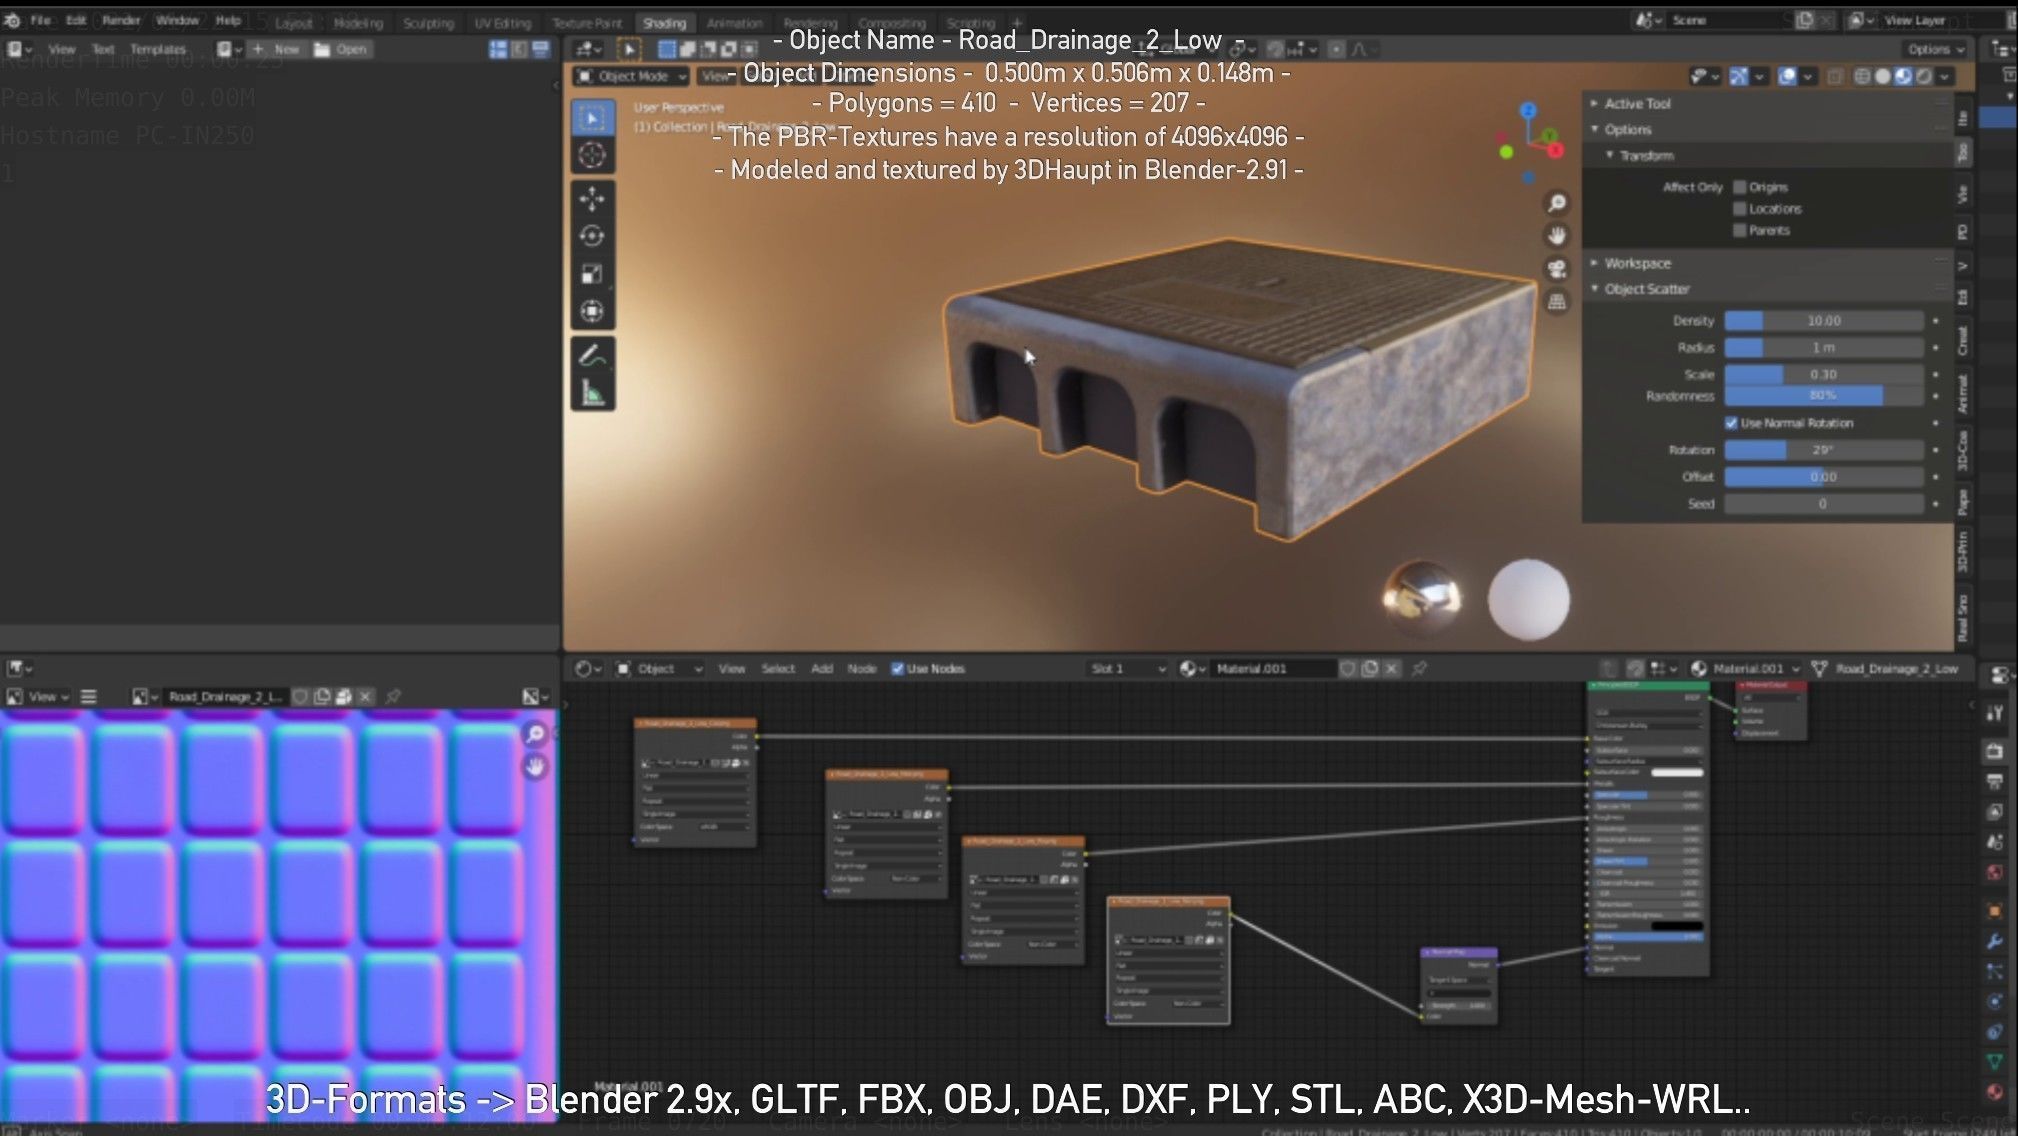Open image editor View menu
The image size is (2018, 1136).
37,696
